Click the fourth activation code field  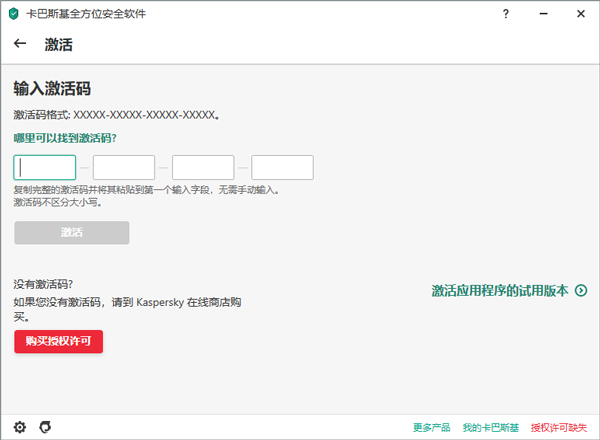(282, 167)
